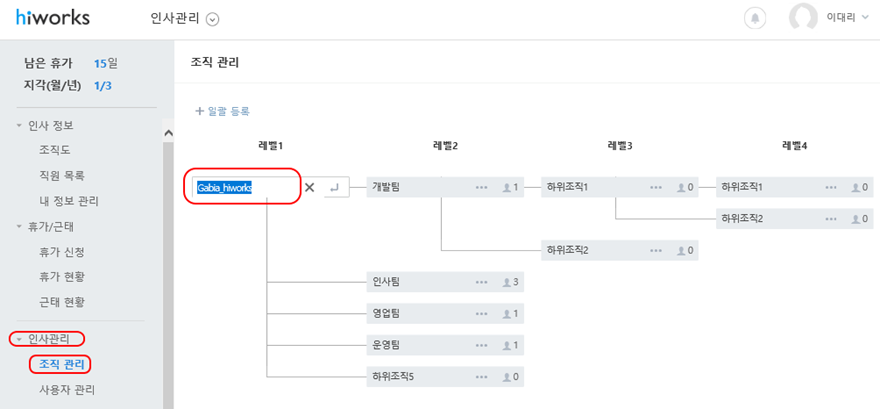Collapse the 휴가/근태 sidebar section
The image size is (880, 409).
[45, 227]
